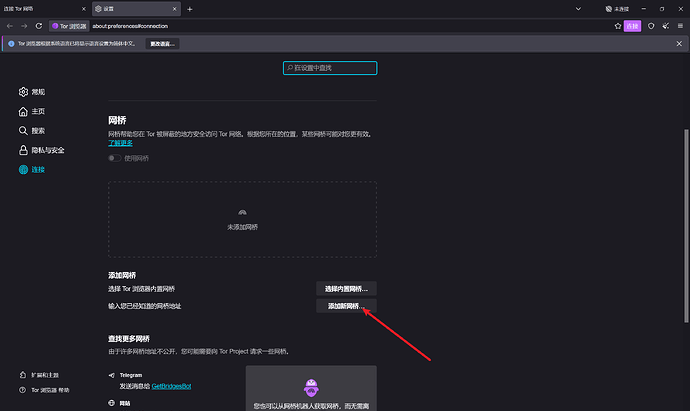Click the vertical scrollbar of the settings page
This screenshot has width=690, height=411.
[686, 226]
